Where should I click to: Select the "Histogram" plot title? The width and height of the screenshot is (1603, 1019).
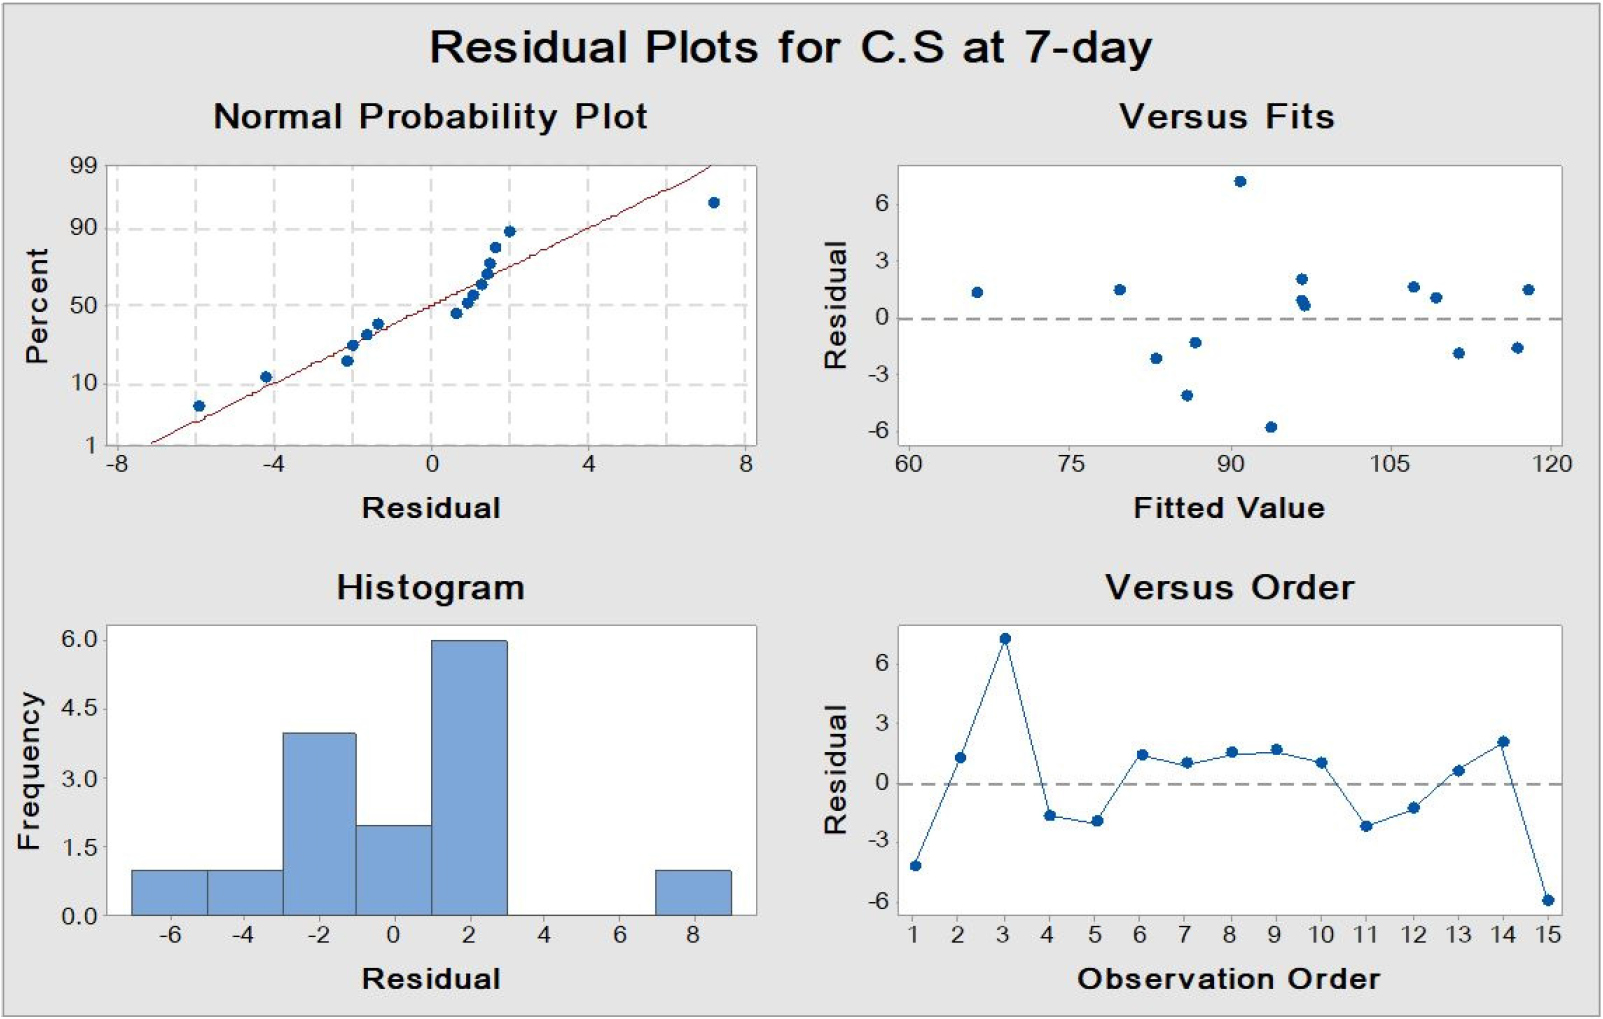click(430, 587)
